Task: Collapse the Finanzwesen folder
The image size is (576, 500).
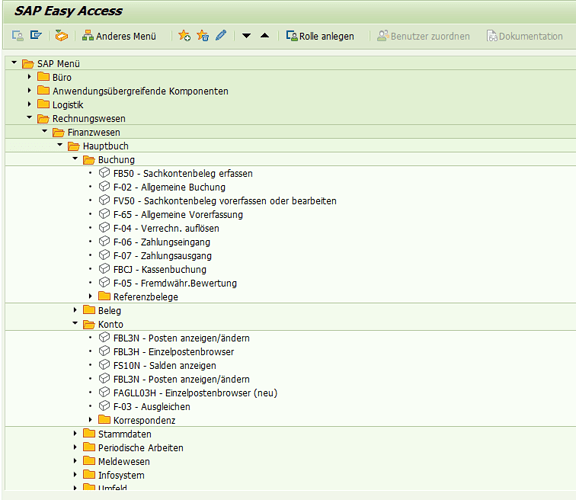Action: click(44, 131)
